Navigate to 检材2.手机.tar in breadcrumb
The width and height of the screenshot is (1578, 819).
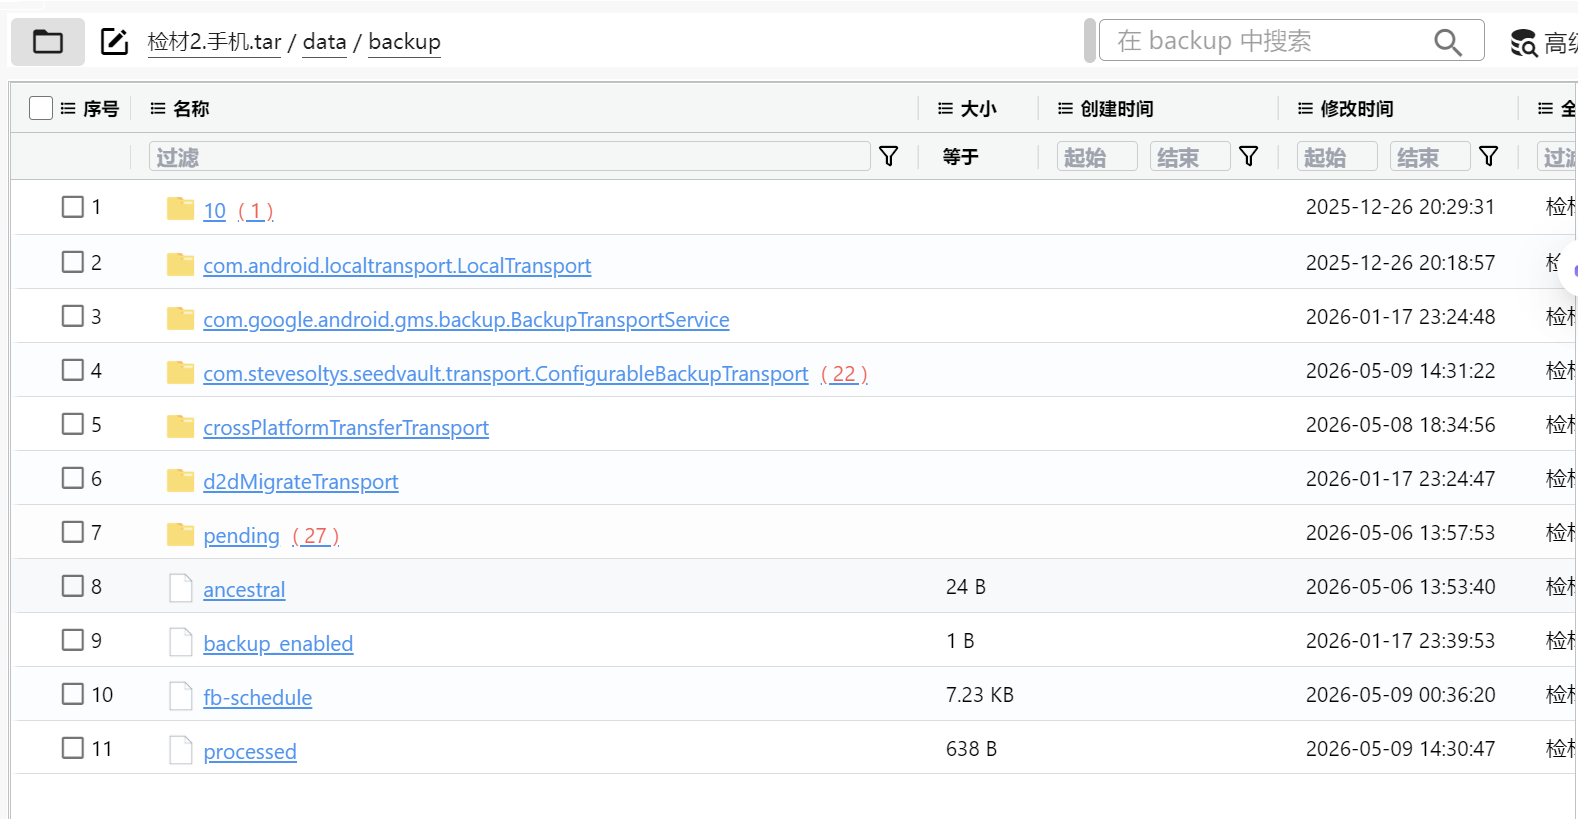pos(214,42)
